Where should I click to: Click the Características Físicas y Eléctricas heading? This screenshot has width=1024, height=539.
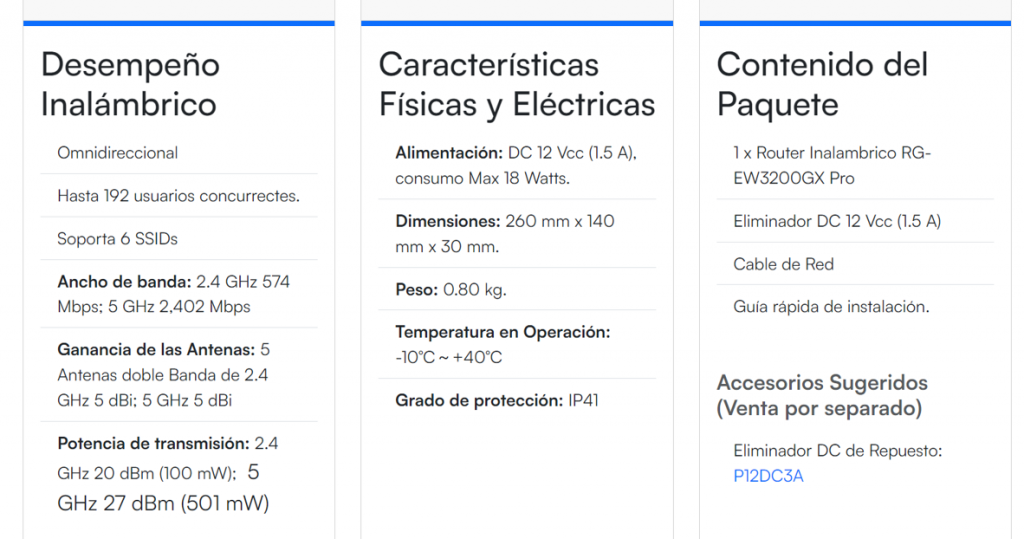coord(516,84)
